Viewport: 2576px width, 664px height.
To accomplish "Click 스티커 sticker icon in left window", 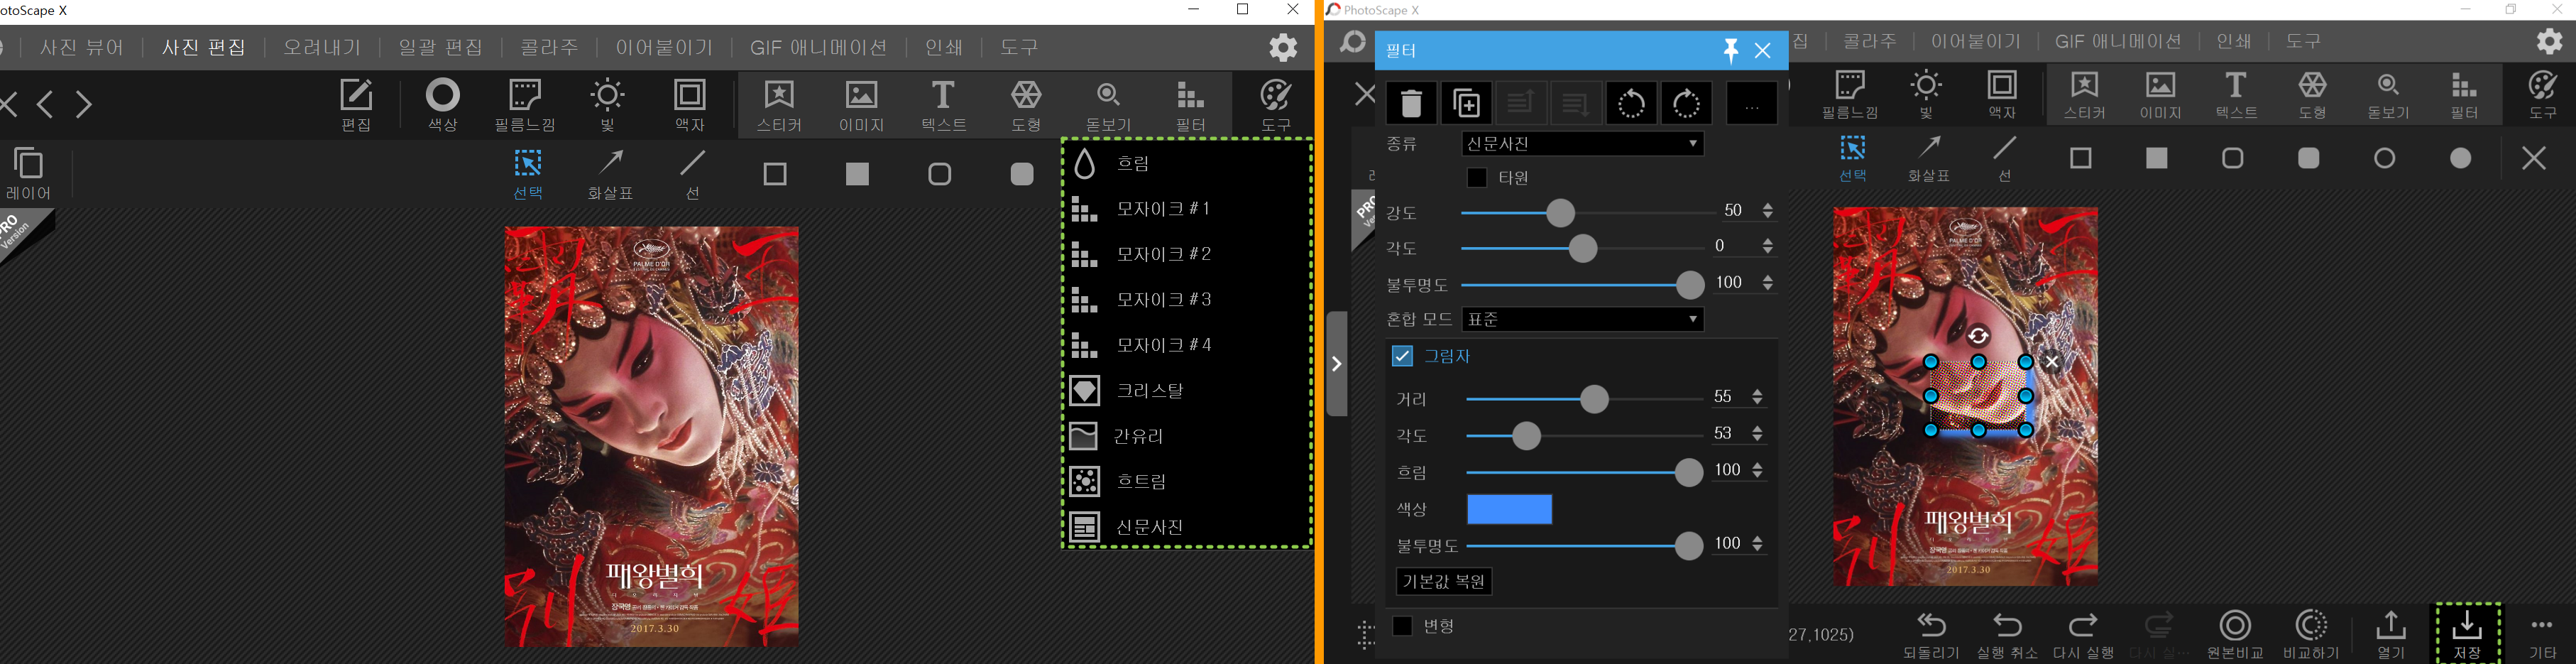I will [779, 105].
